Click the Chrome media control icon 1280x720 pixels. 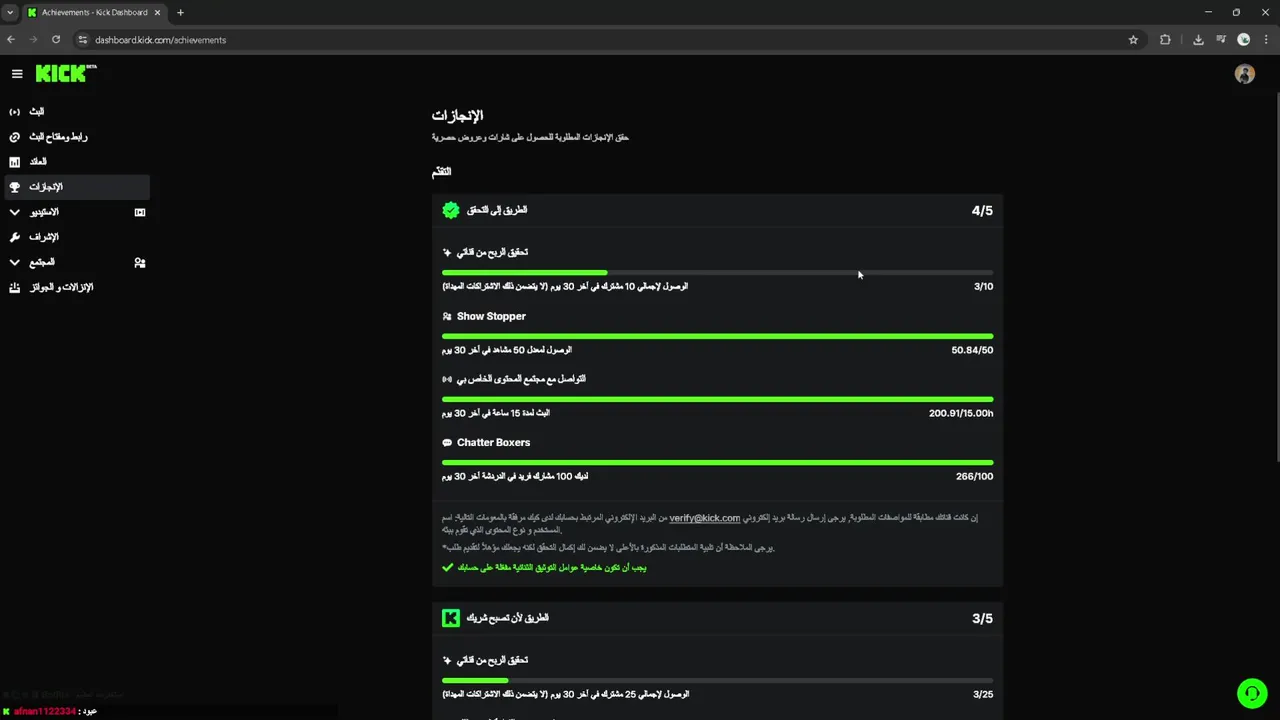tap(1221, 40)
